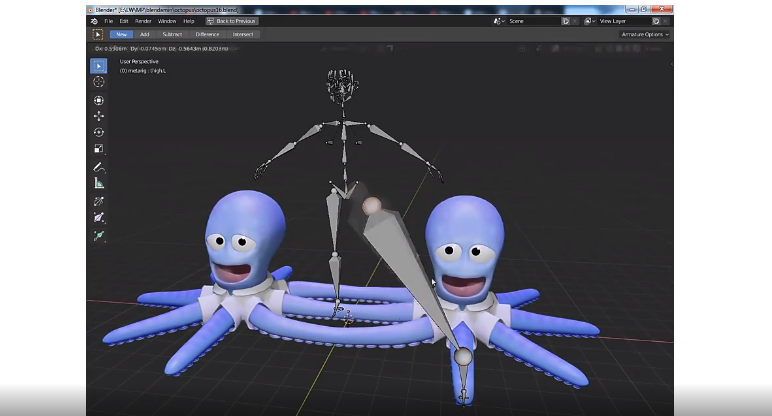Select the Select Box tool

tap(99, 66)
